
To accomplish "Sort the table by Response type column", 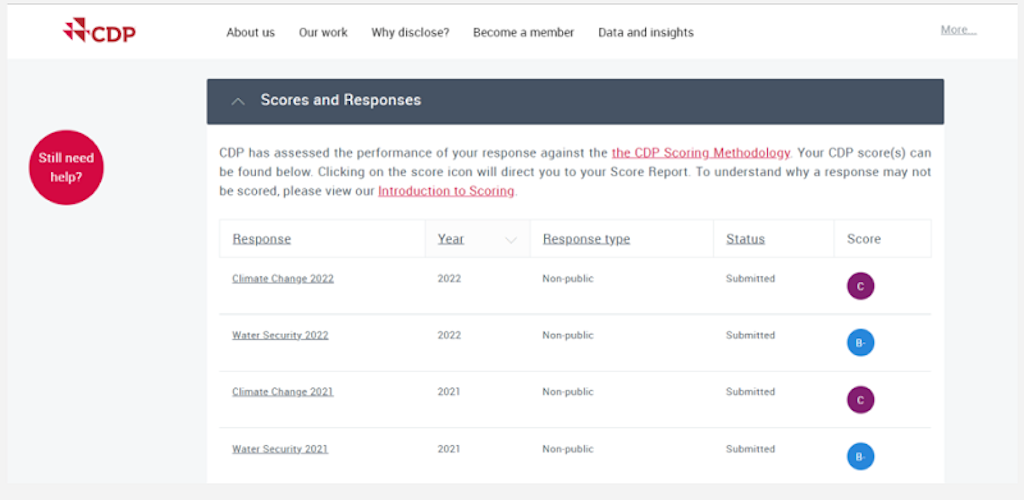I will coord(586,239).
